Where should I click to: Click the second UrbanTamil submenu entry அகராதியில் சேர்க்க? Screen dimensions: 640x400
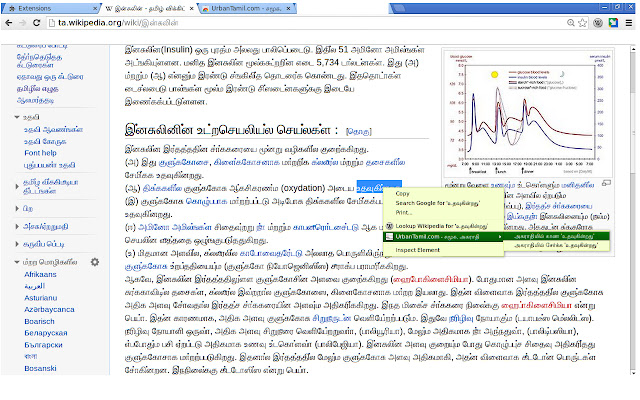[x=556, y=245]
